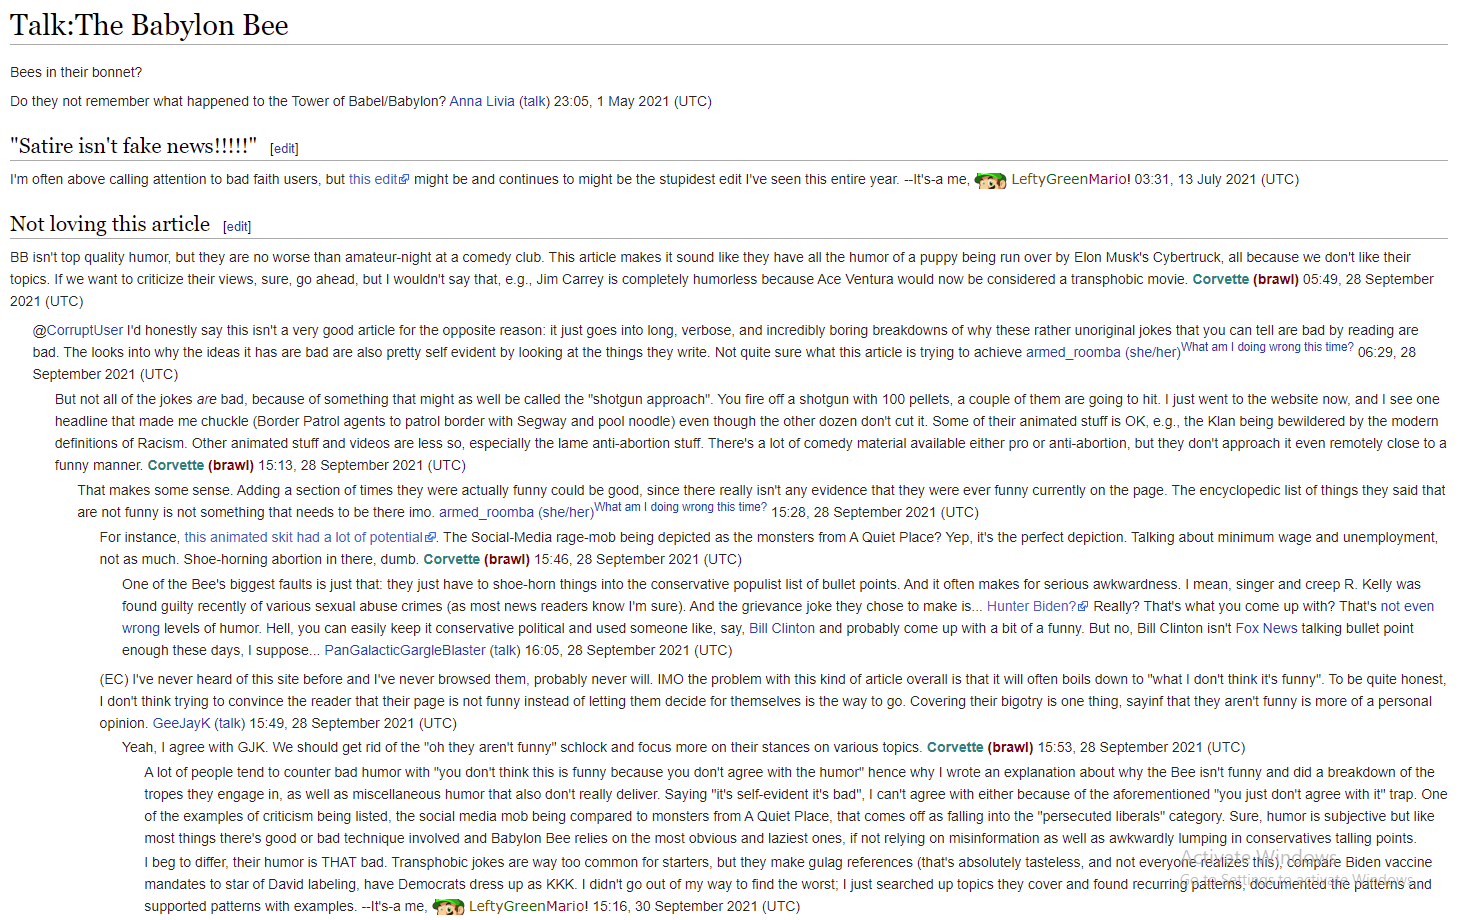Open the brawl link in the 15:46 signature
The image size is (1468, 920).
507,559
